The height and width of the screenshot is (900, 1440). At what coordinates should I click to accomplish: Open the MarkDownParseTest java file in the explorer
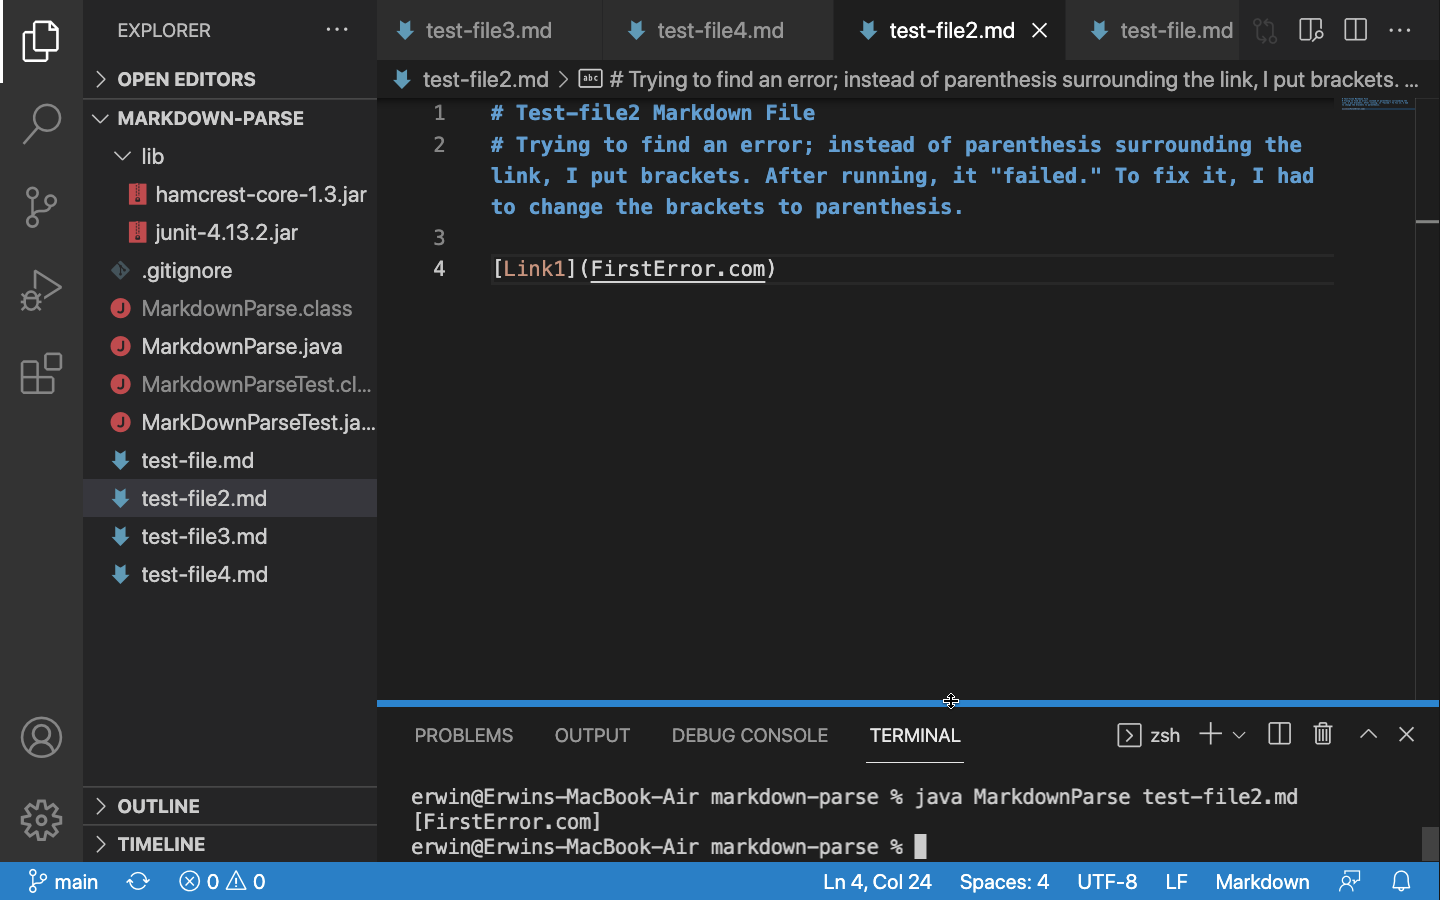tap(230, 422)
